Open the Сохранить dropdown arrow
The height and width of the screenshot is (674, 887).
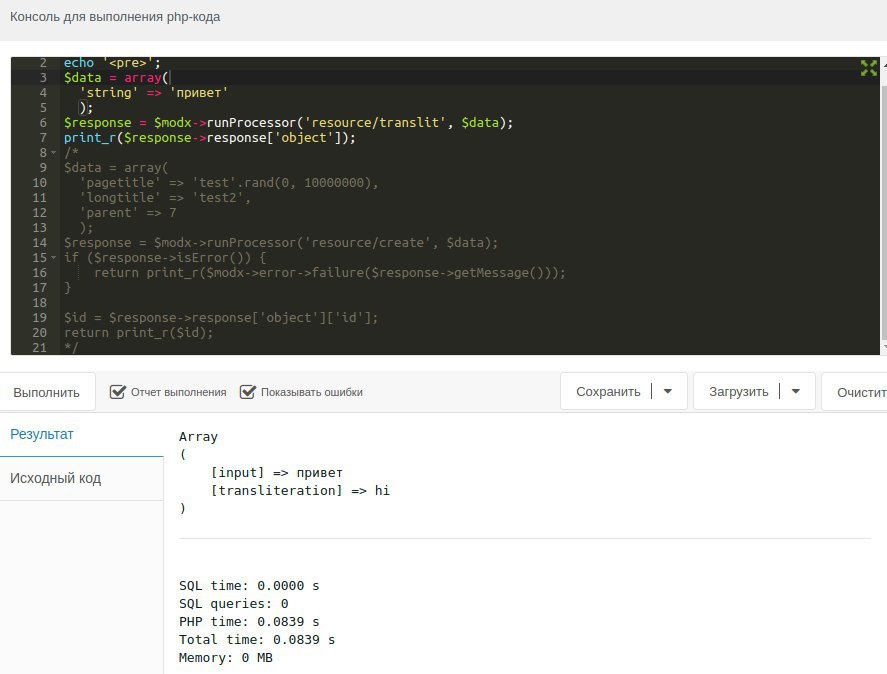(668, 392)
